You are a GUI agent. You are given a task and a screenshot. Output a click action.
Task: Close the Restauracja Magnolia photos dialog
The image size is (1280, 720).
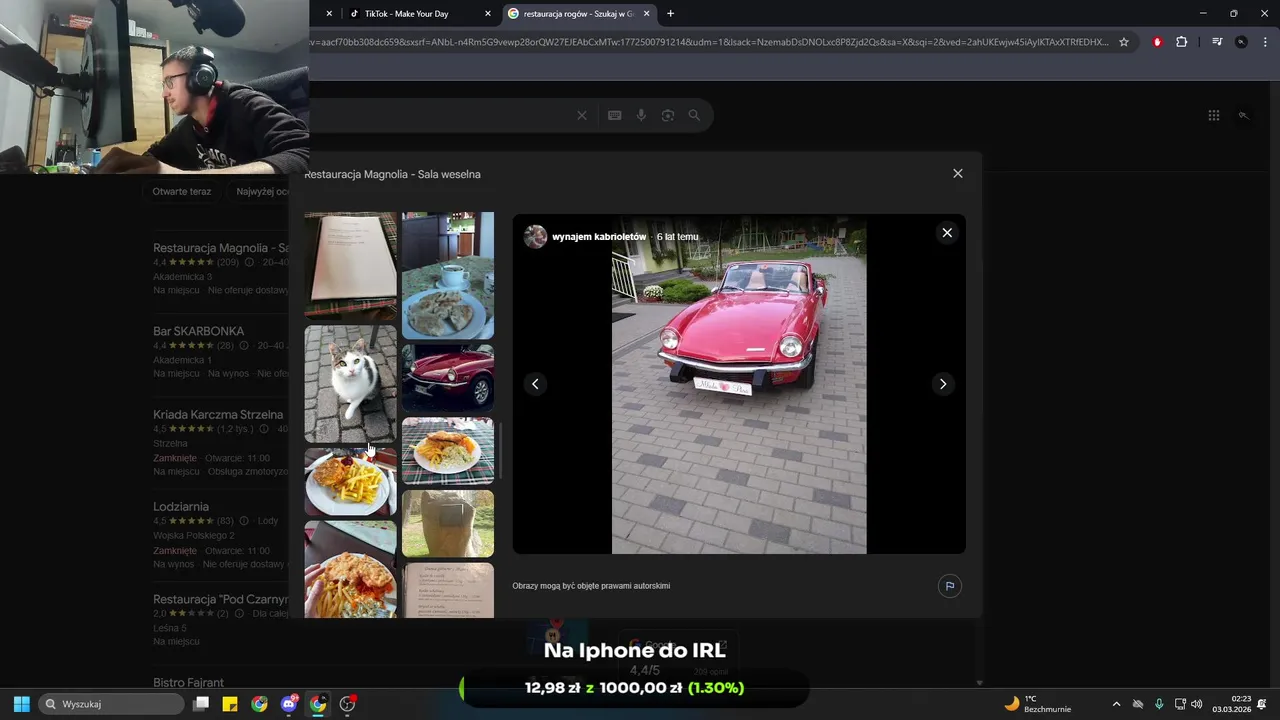[x=958, y=174]
